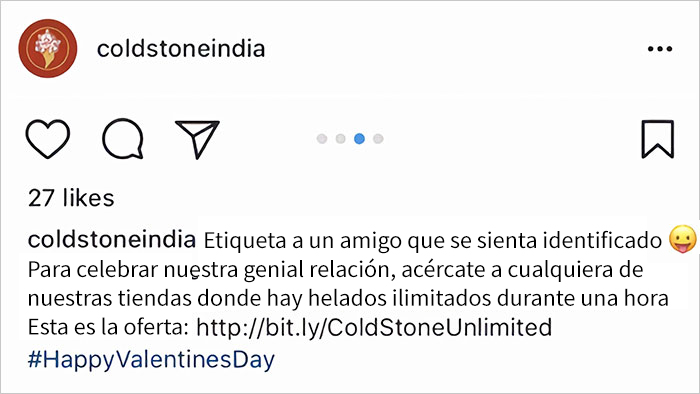Image resolution: width=700 pixels, height=394 pixels.
Task: Select the active blue carousel dot
Action: pos(359,139)
